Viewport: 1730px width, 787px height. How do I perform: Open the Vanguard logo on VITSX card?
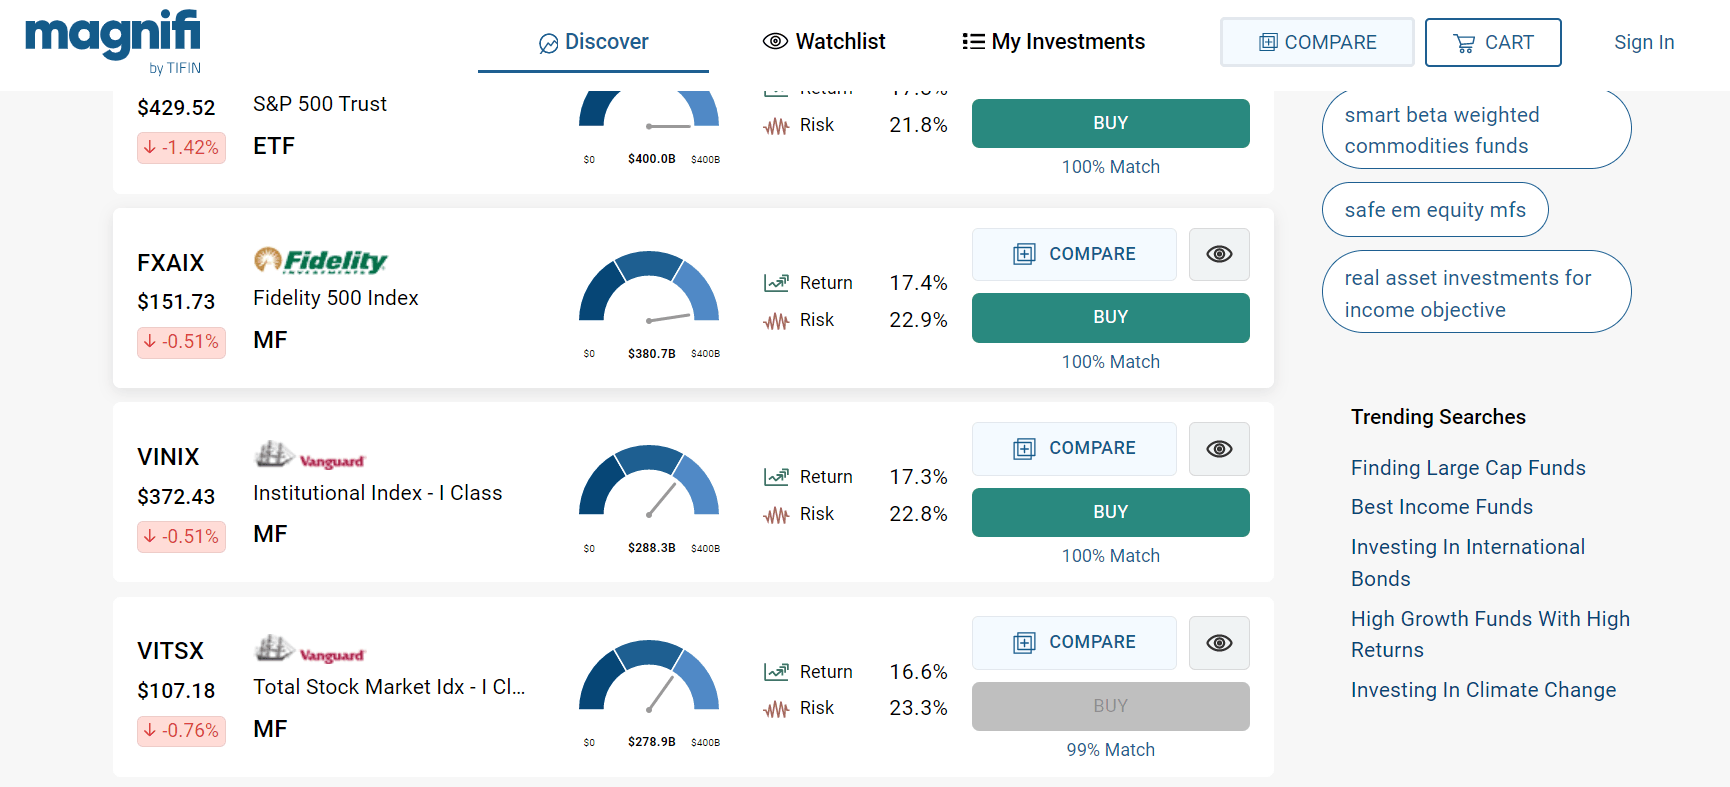(309, 649)
